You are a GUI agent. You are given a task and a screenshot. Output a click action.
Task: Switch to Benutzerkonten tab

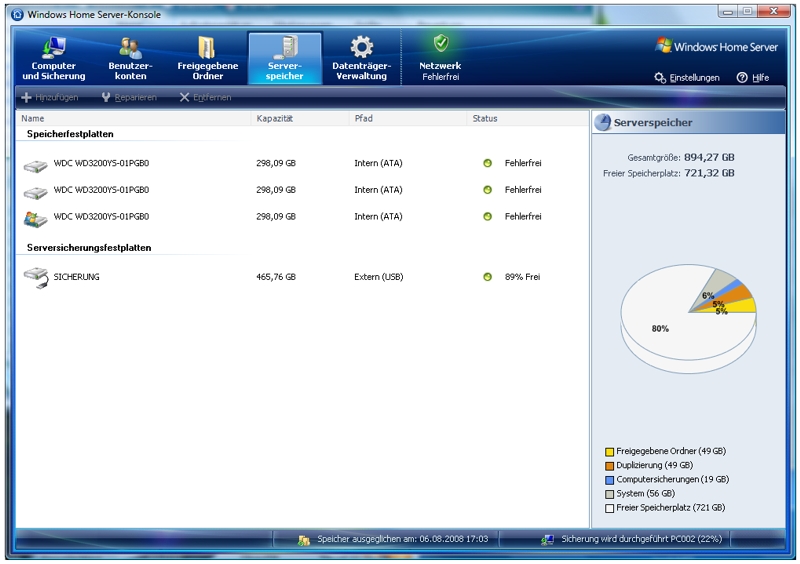click(x=130, y=58)
